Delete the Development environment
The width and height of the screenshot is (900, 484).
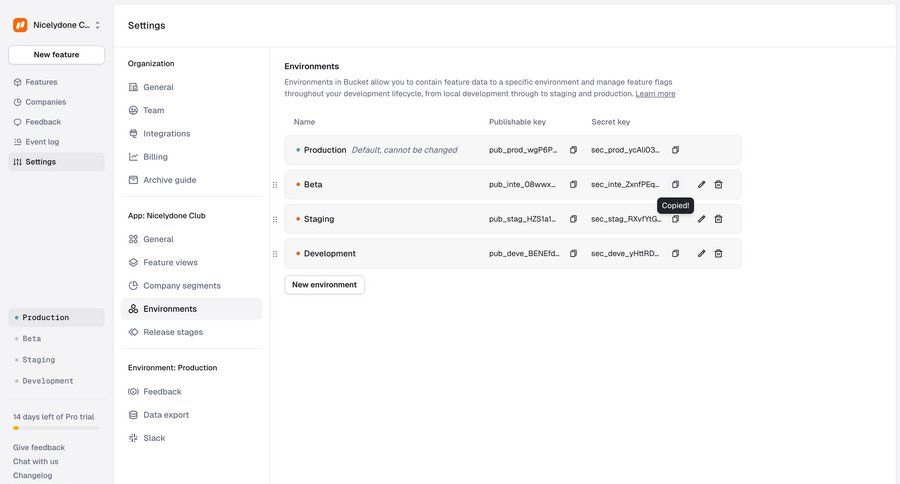click(x=718, y=253)
